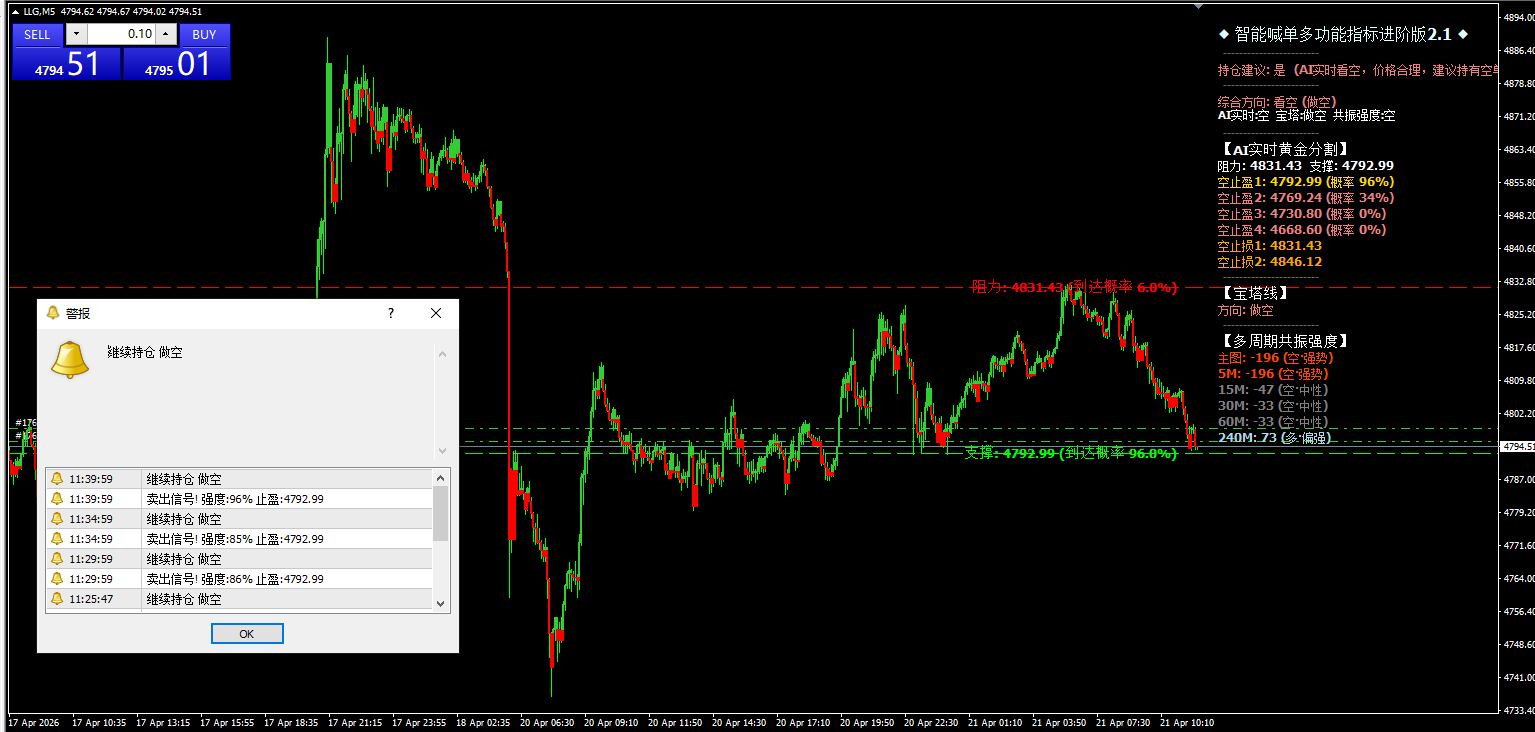The image size is (1535, 732).
Task: Click the '30M: -33 (空·中性)' line
Action: pyautogui.click(x=1273, y=405)
